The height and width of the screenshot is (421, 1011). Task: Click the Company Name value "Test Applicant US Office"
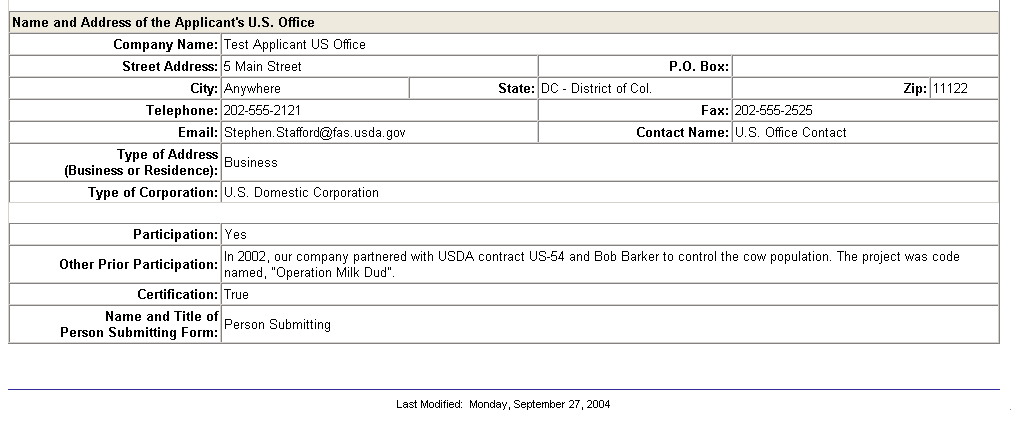295,45
